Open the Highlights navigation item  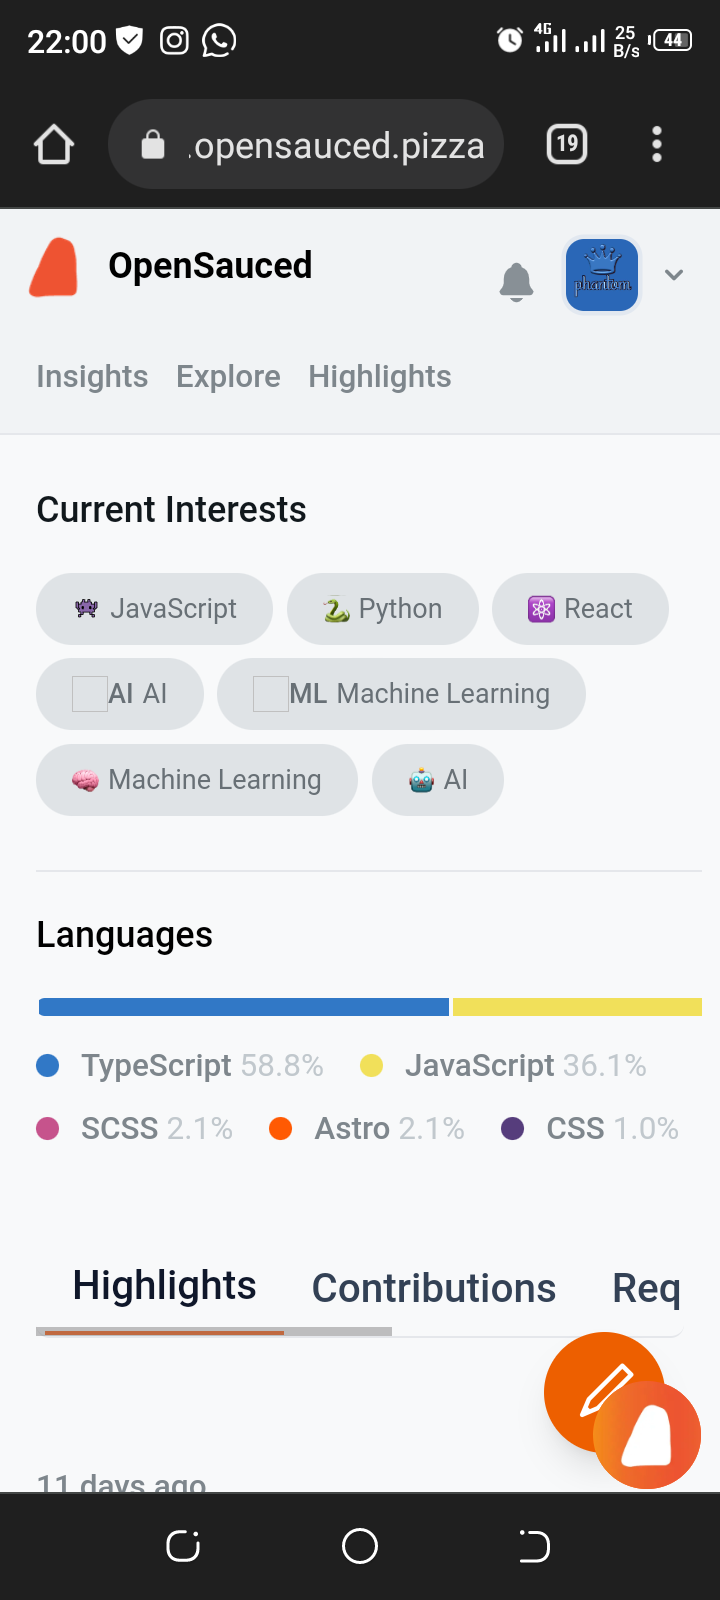coord(379,377)
